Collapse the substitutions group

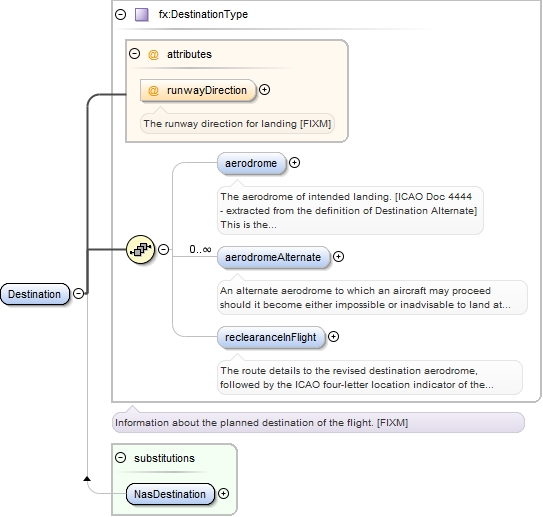[x=121, y=458]
